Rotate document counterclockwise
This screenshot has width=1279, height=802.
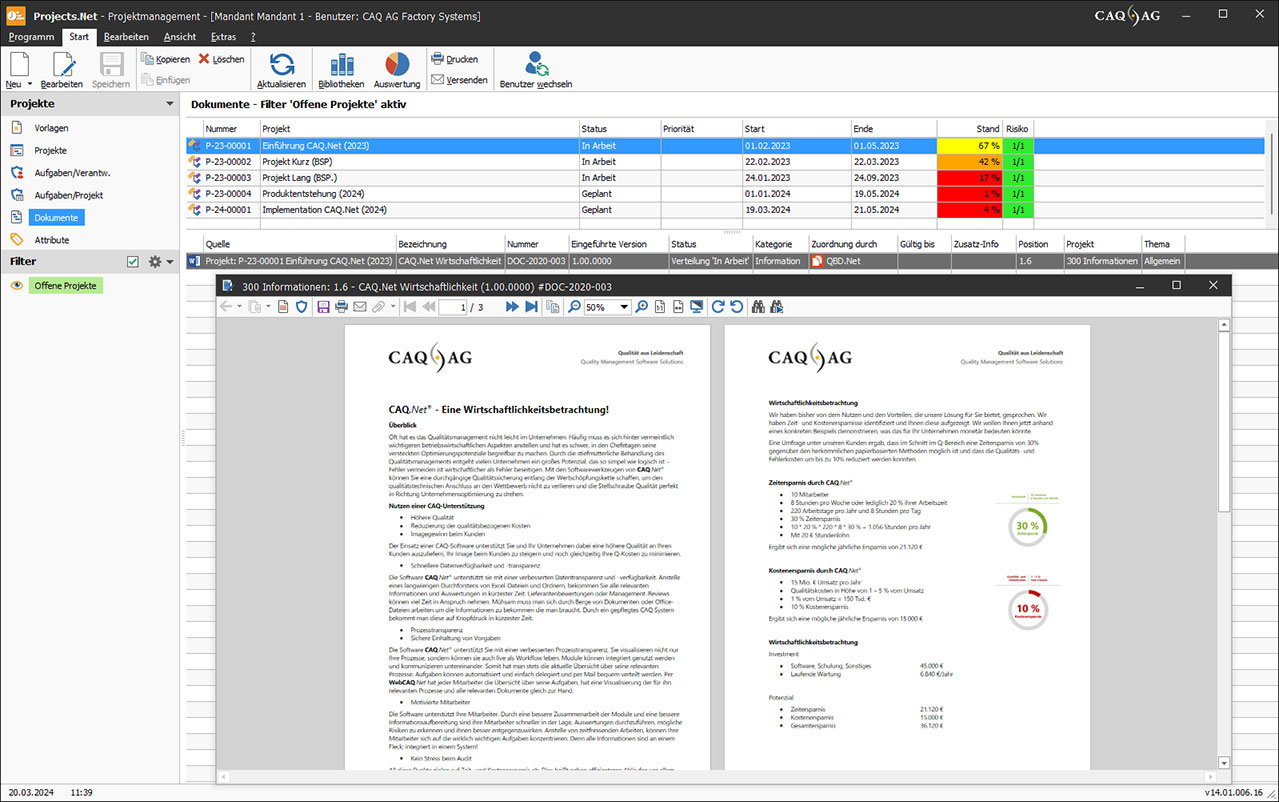737,307
